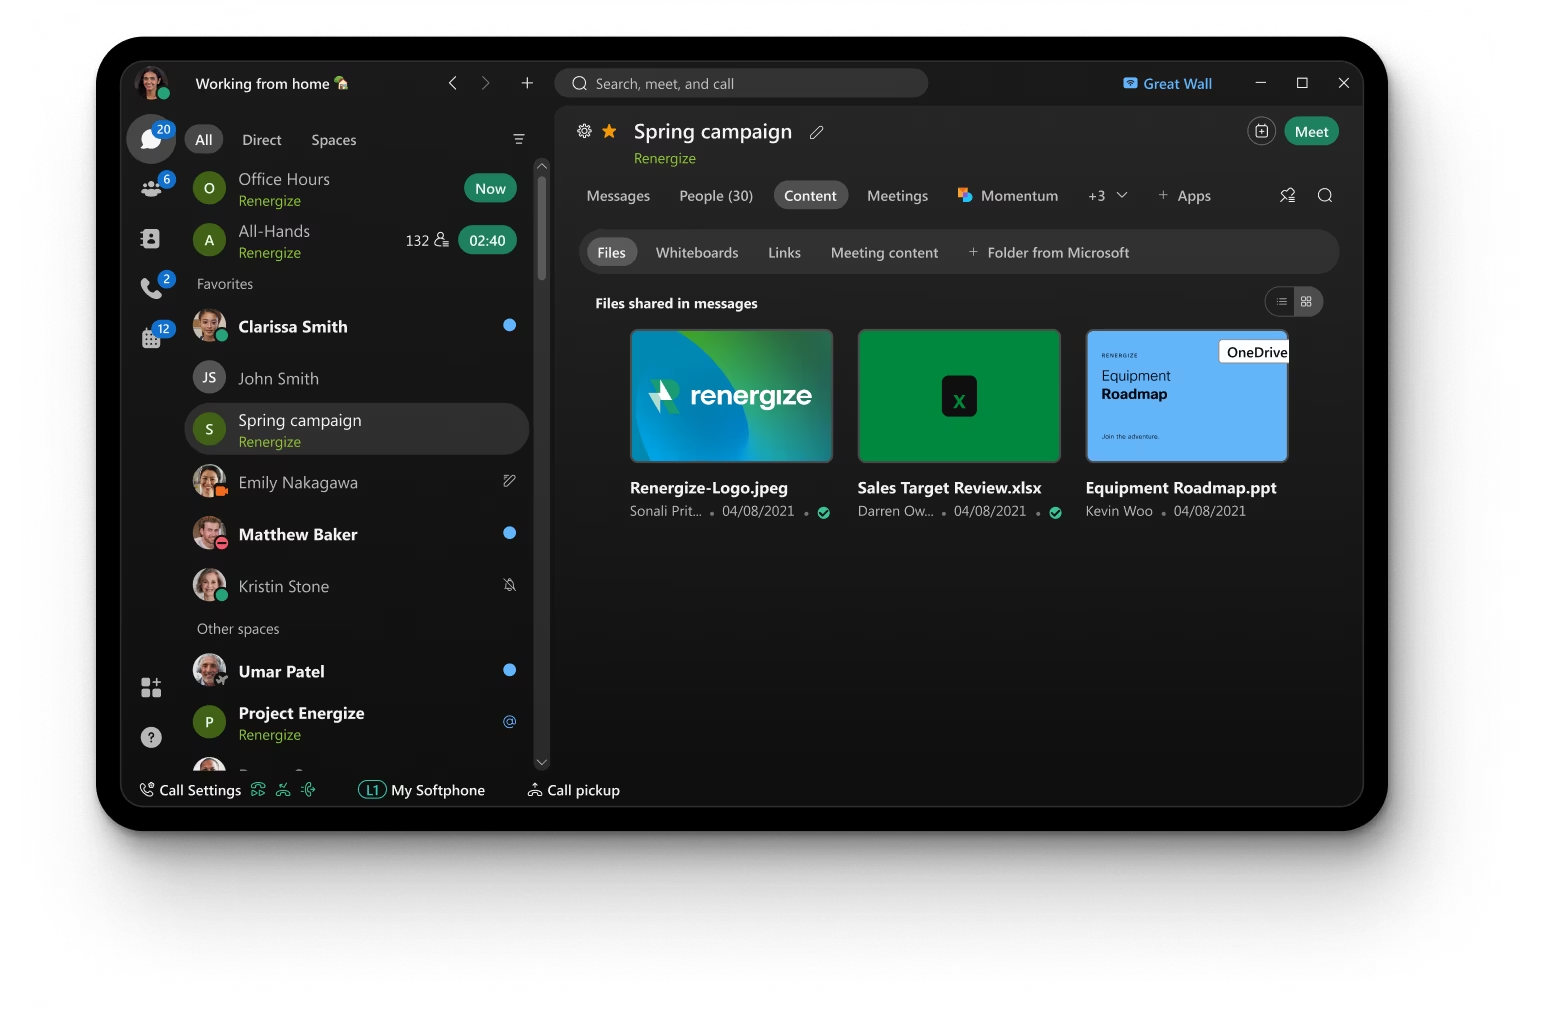Open the add apps grid icon in sidebar
Image resolution: width=1549 pixels, height=1021 pixels.
151,687
